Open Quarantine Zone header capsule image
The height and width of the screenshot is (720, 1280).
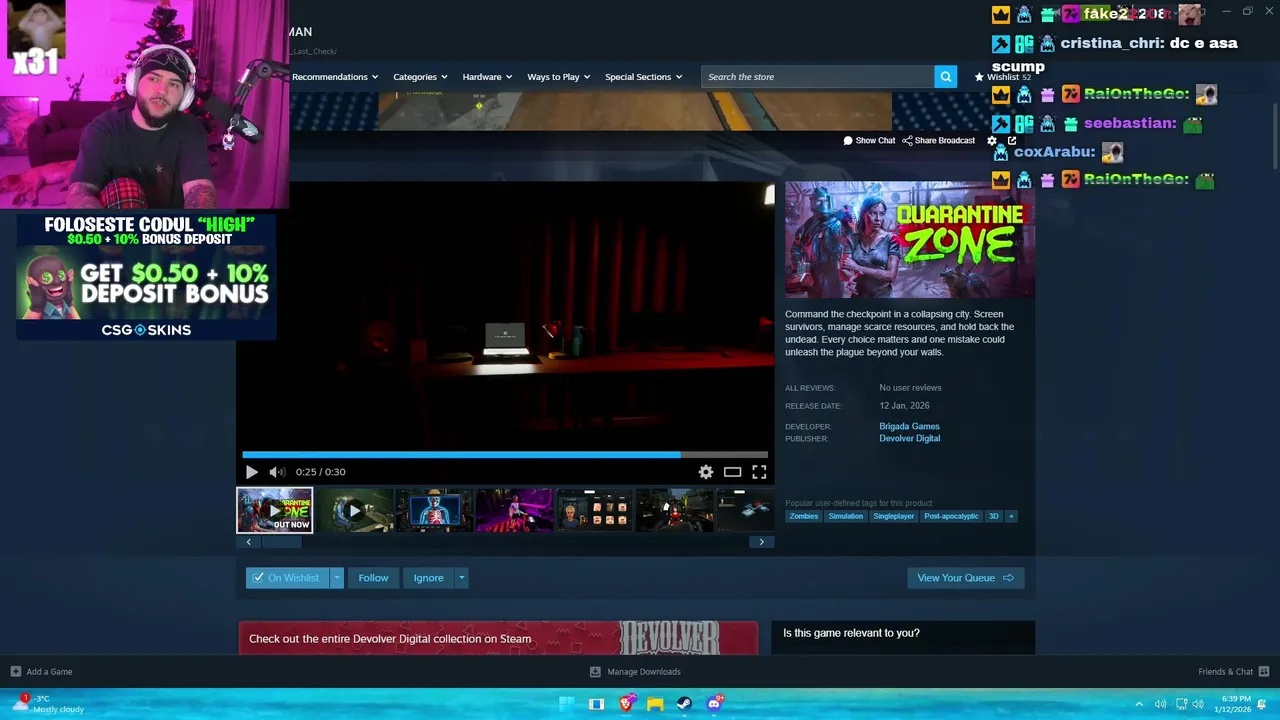[x=910, y=240]
